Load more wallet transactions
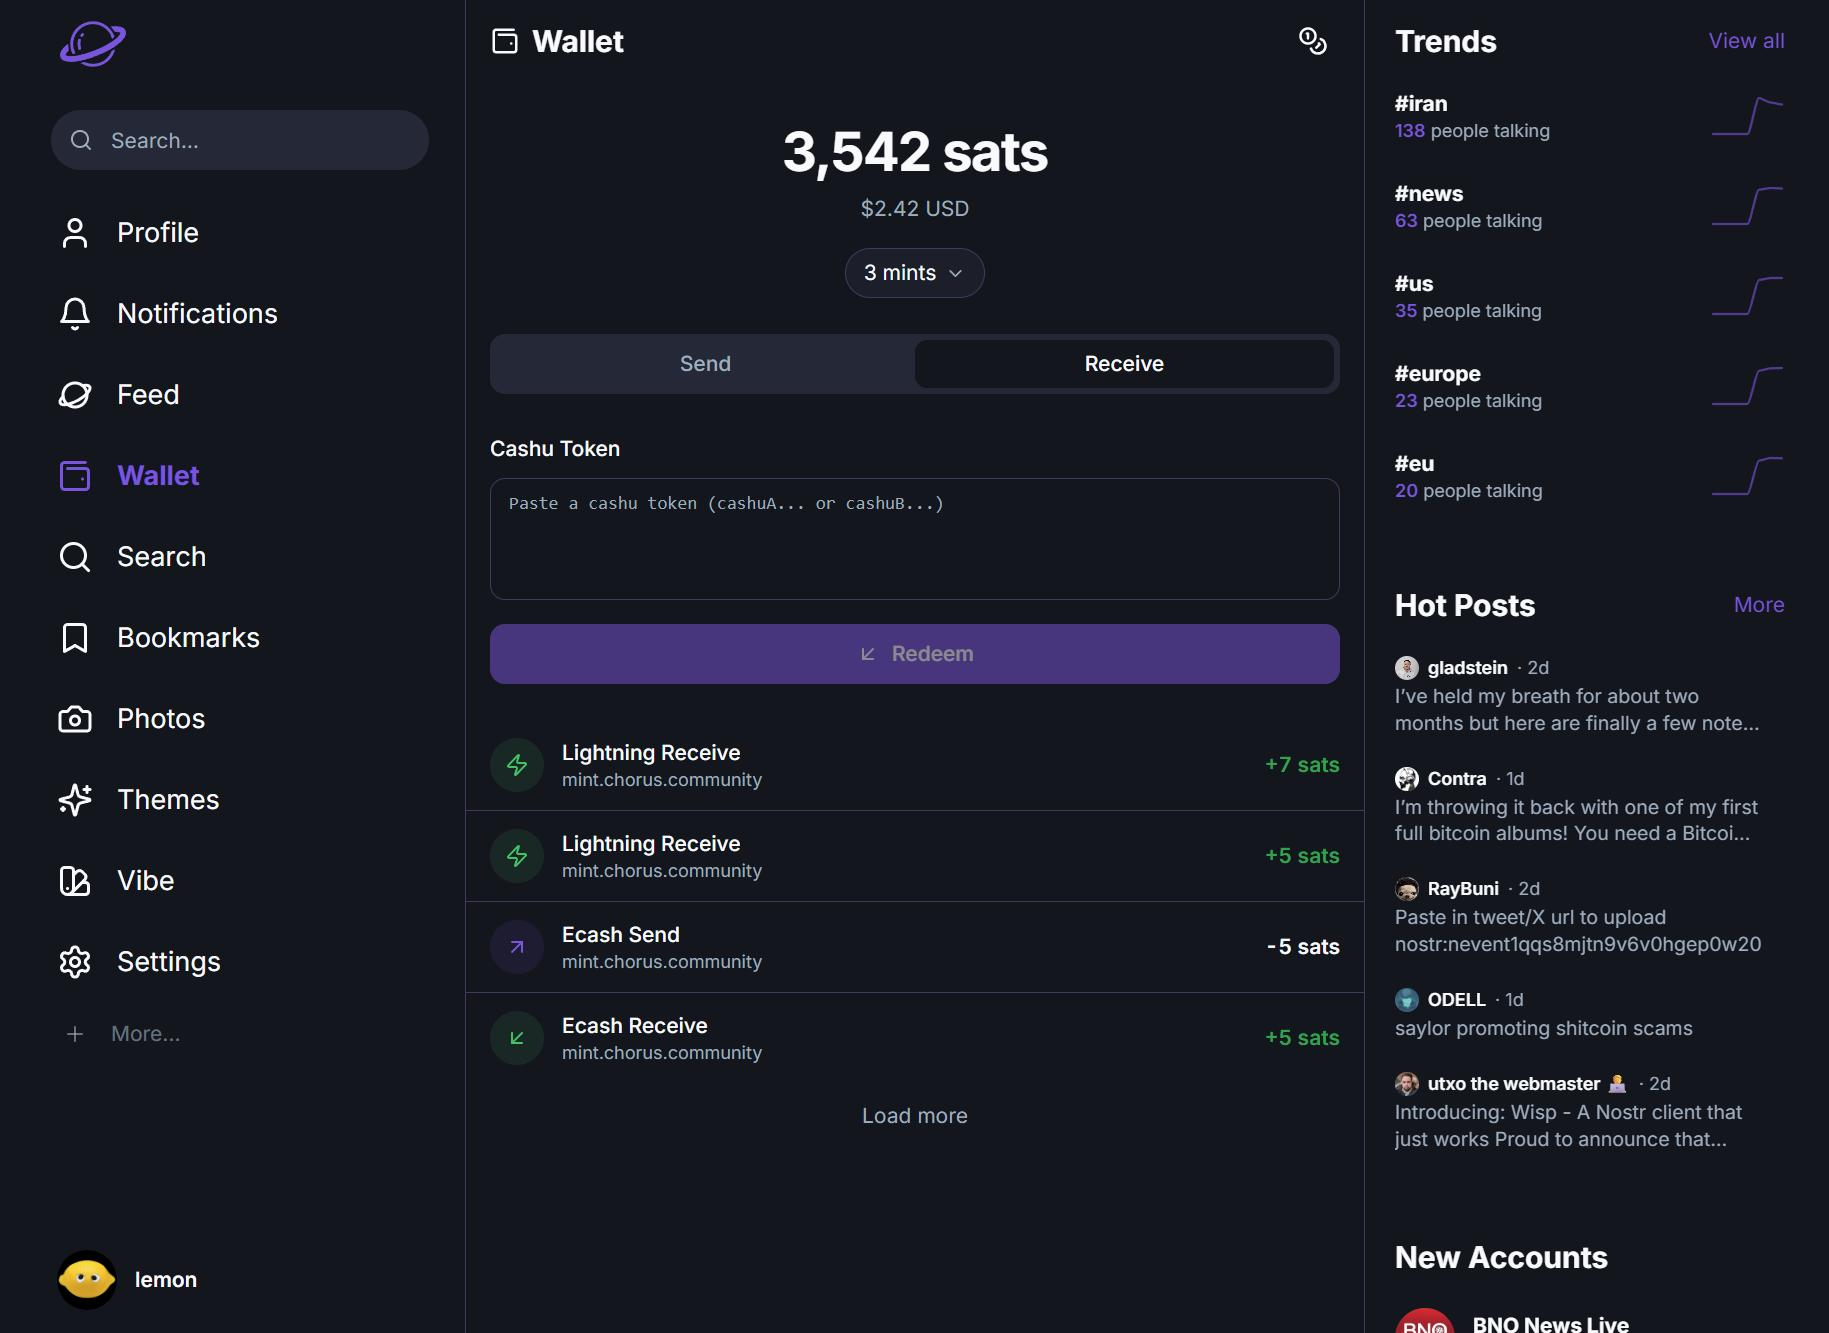This screenshot has height=1333, width=1829. (x=914, y=1116)
